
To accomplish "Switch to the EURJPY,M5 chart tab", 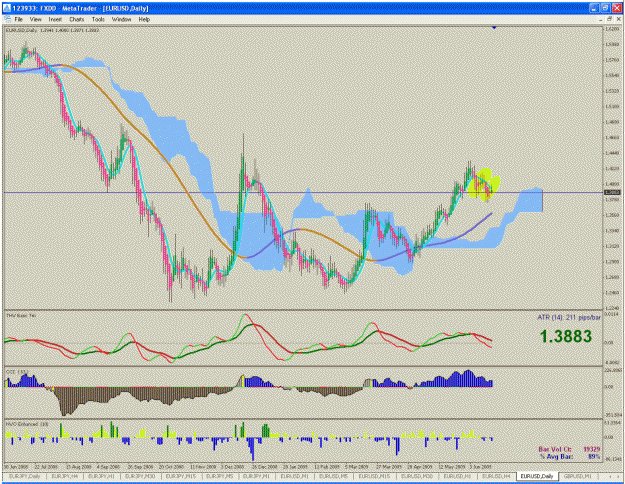I will [x=219, y=476].
